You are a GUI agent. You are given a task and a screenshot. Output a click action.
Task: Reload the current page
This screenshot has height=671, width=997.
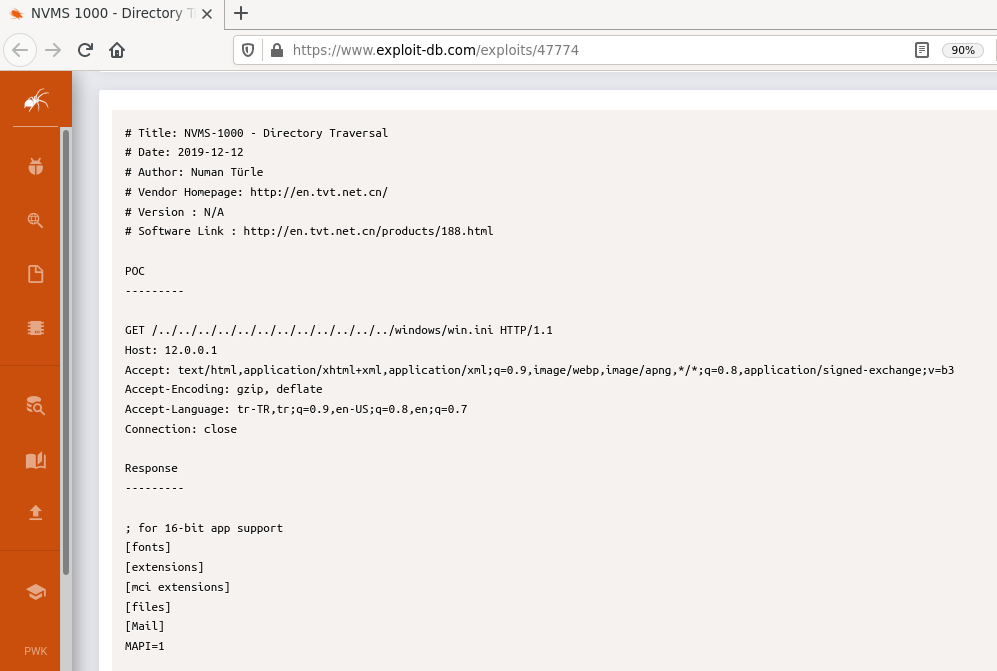pyautogui.click(x=85, y=50)
